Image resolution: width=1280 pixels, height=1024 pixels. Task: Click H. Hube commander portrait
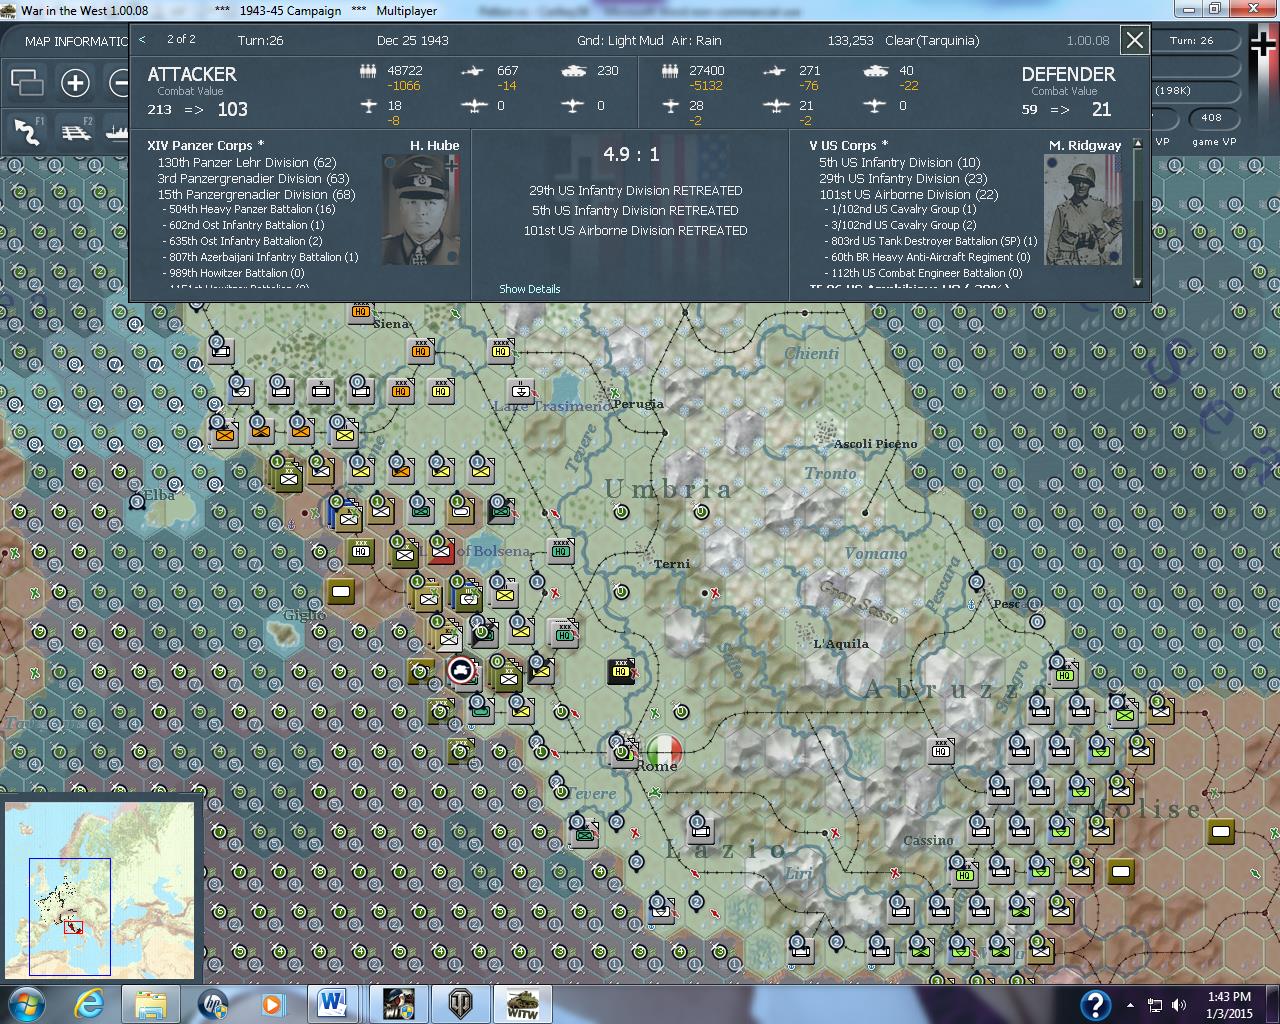pos(421,209)
